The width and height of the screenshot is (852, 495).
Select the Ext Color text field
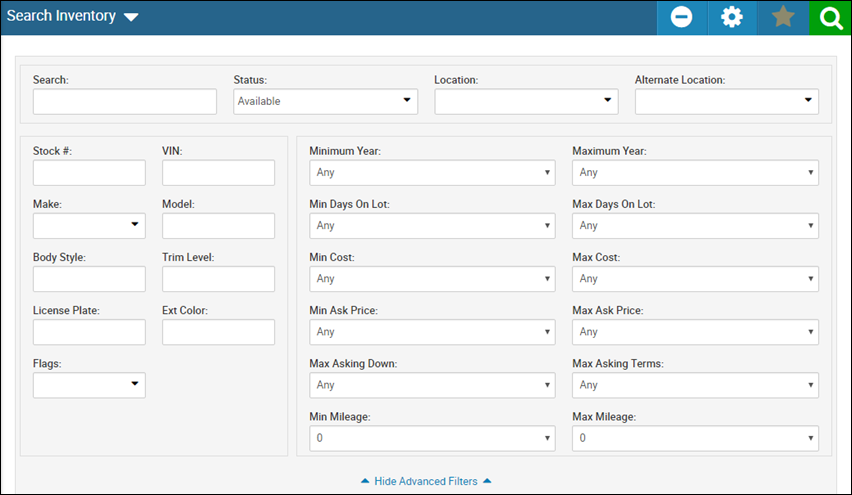tap(218, 332)
